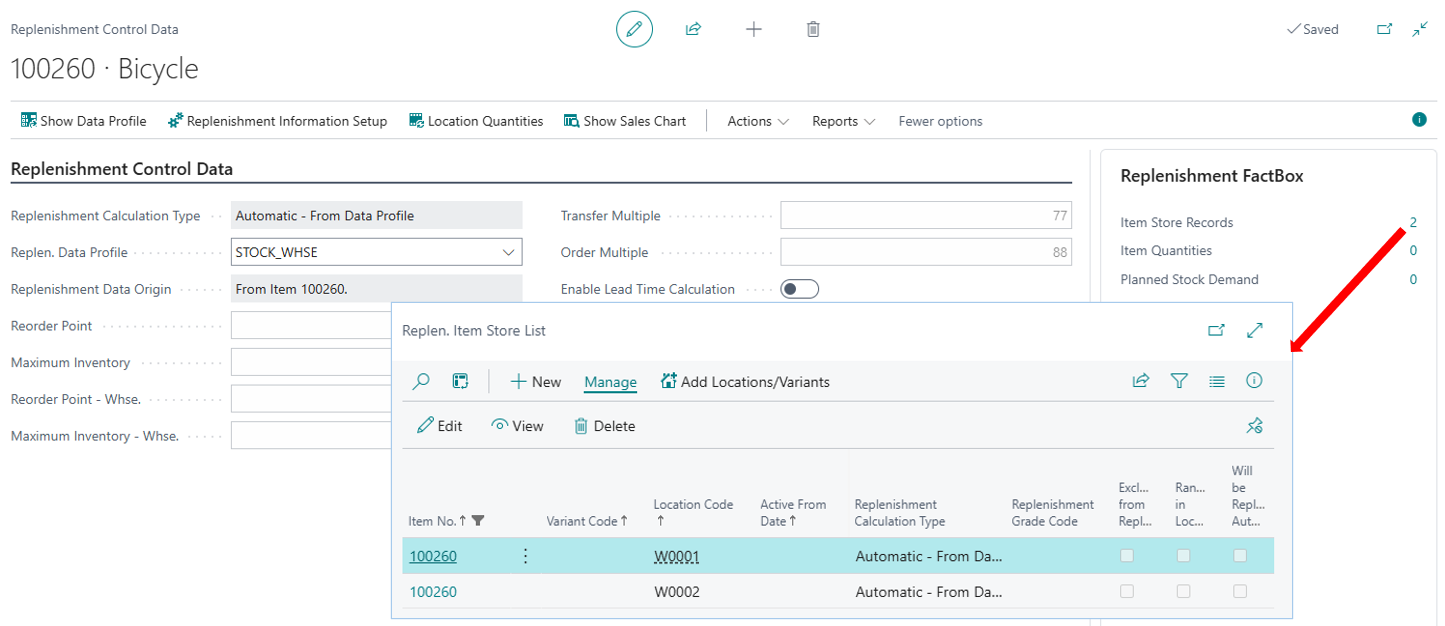This screenshot has width=1445, height=626.
Task: Click the trash delete icon in header
Action: 813,29
